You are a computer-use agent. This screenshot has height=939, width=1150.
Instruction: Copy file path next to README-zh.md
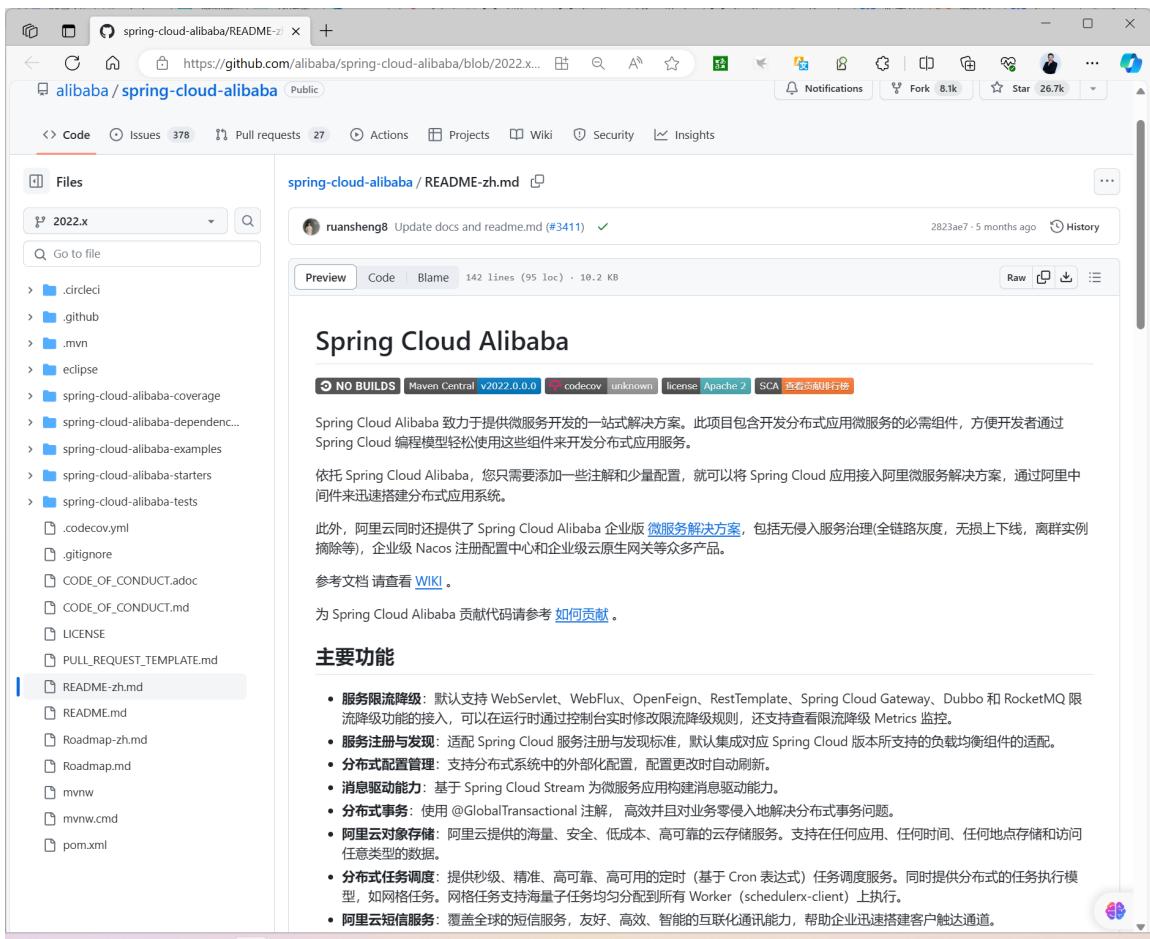pos(538,181)
